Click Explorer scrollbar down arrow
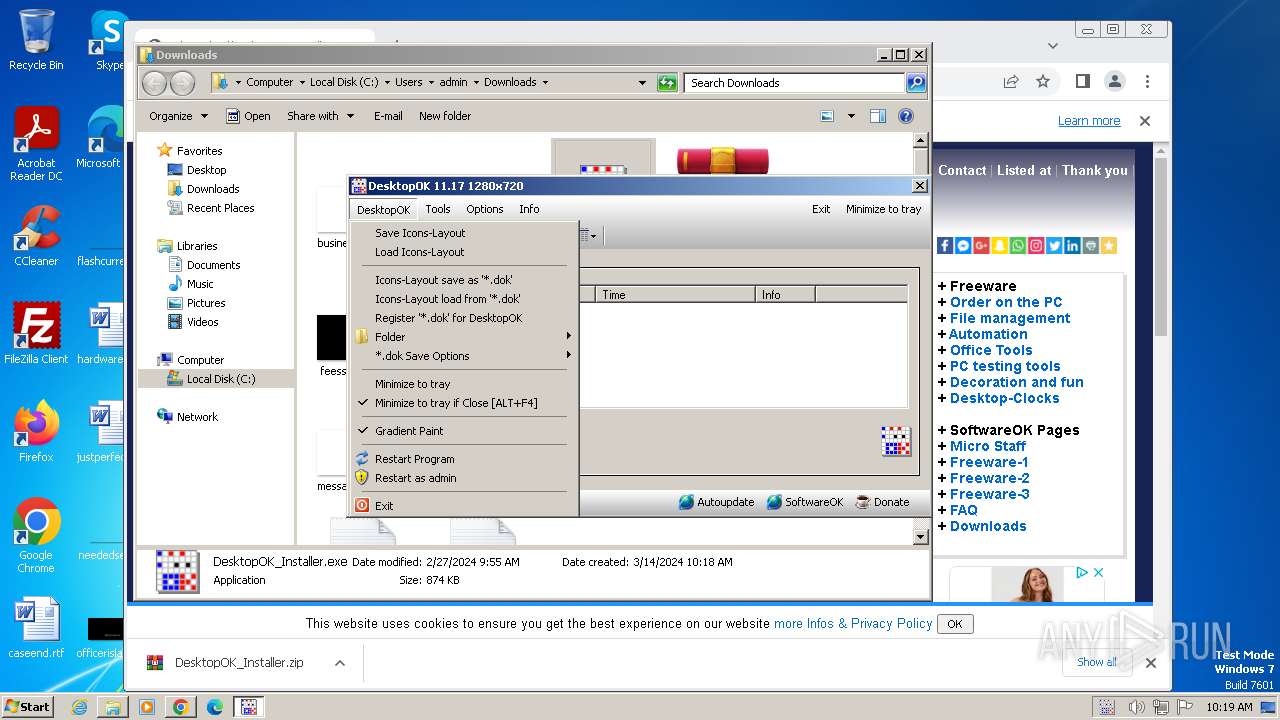 (x=921, y=538)
